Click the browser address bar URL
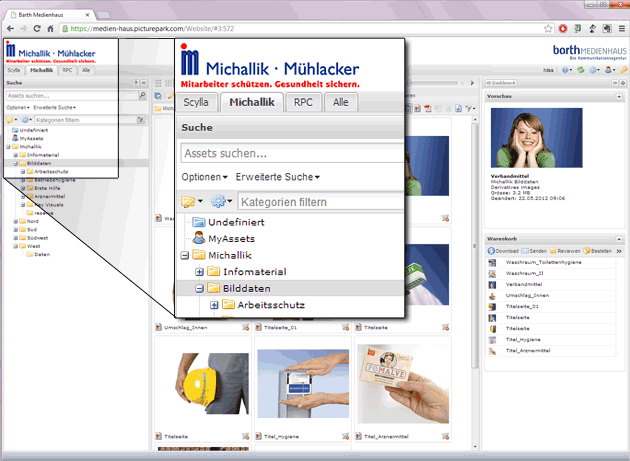This screenshot has width=630, height=461. (152, 29)
